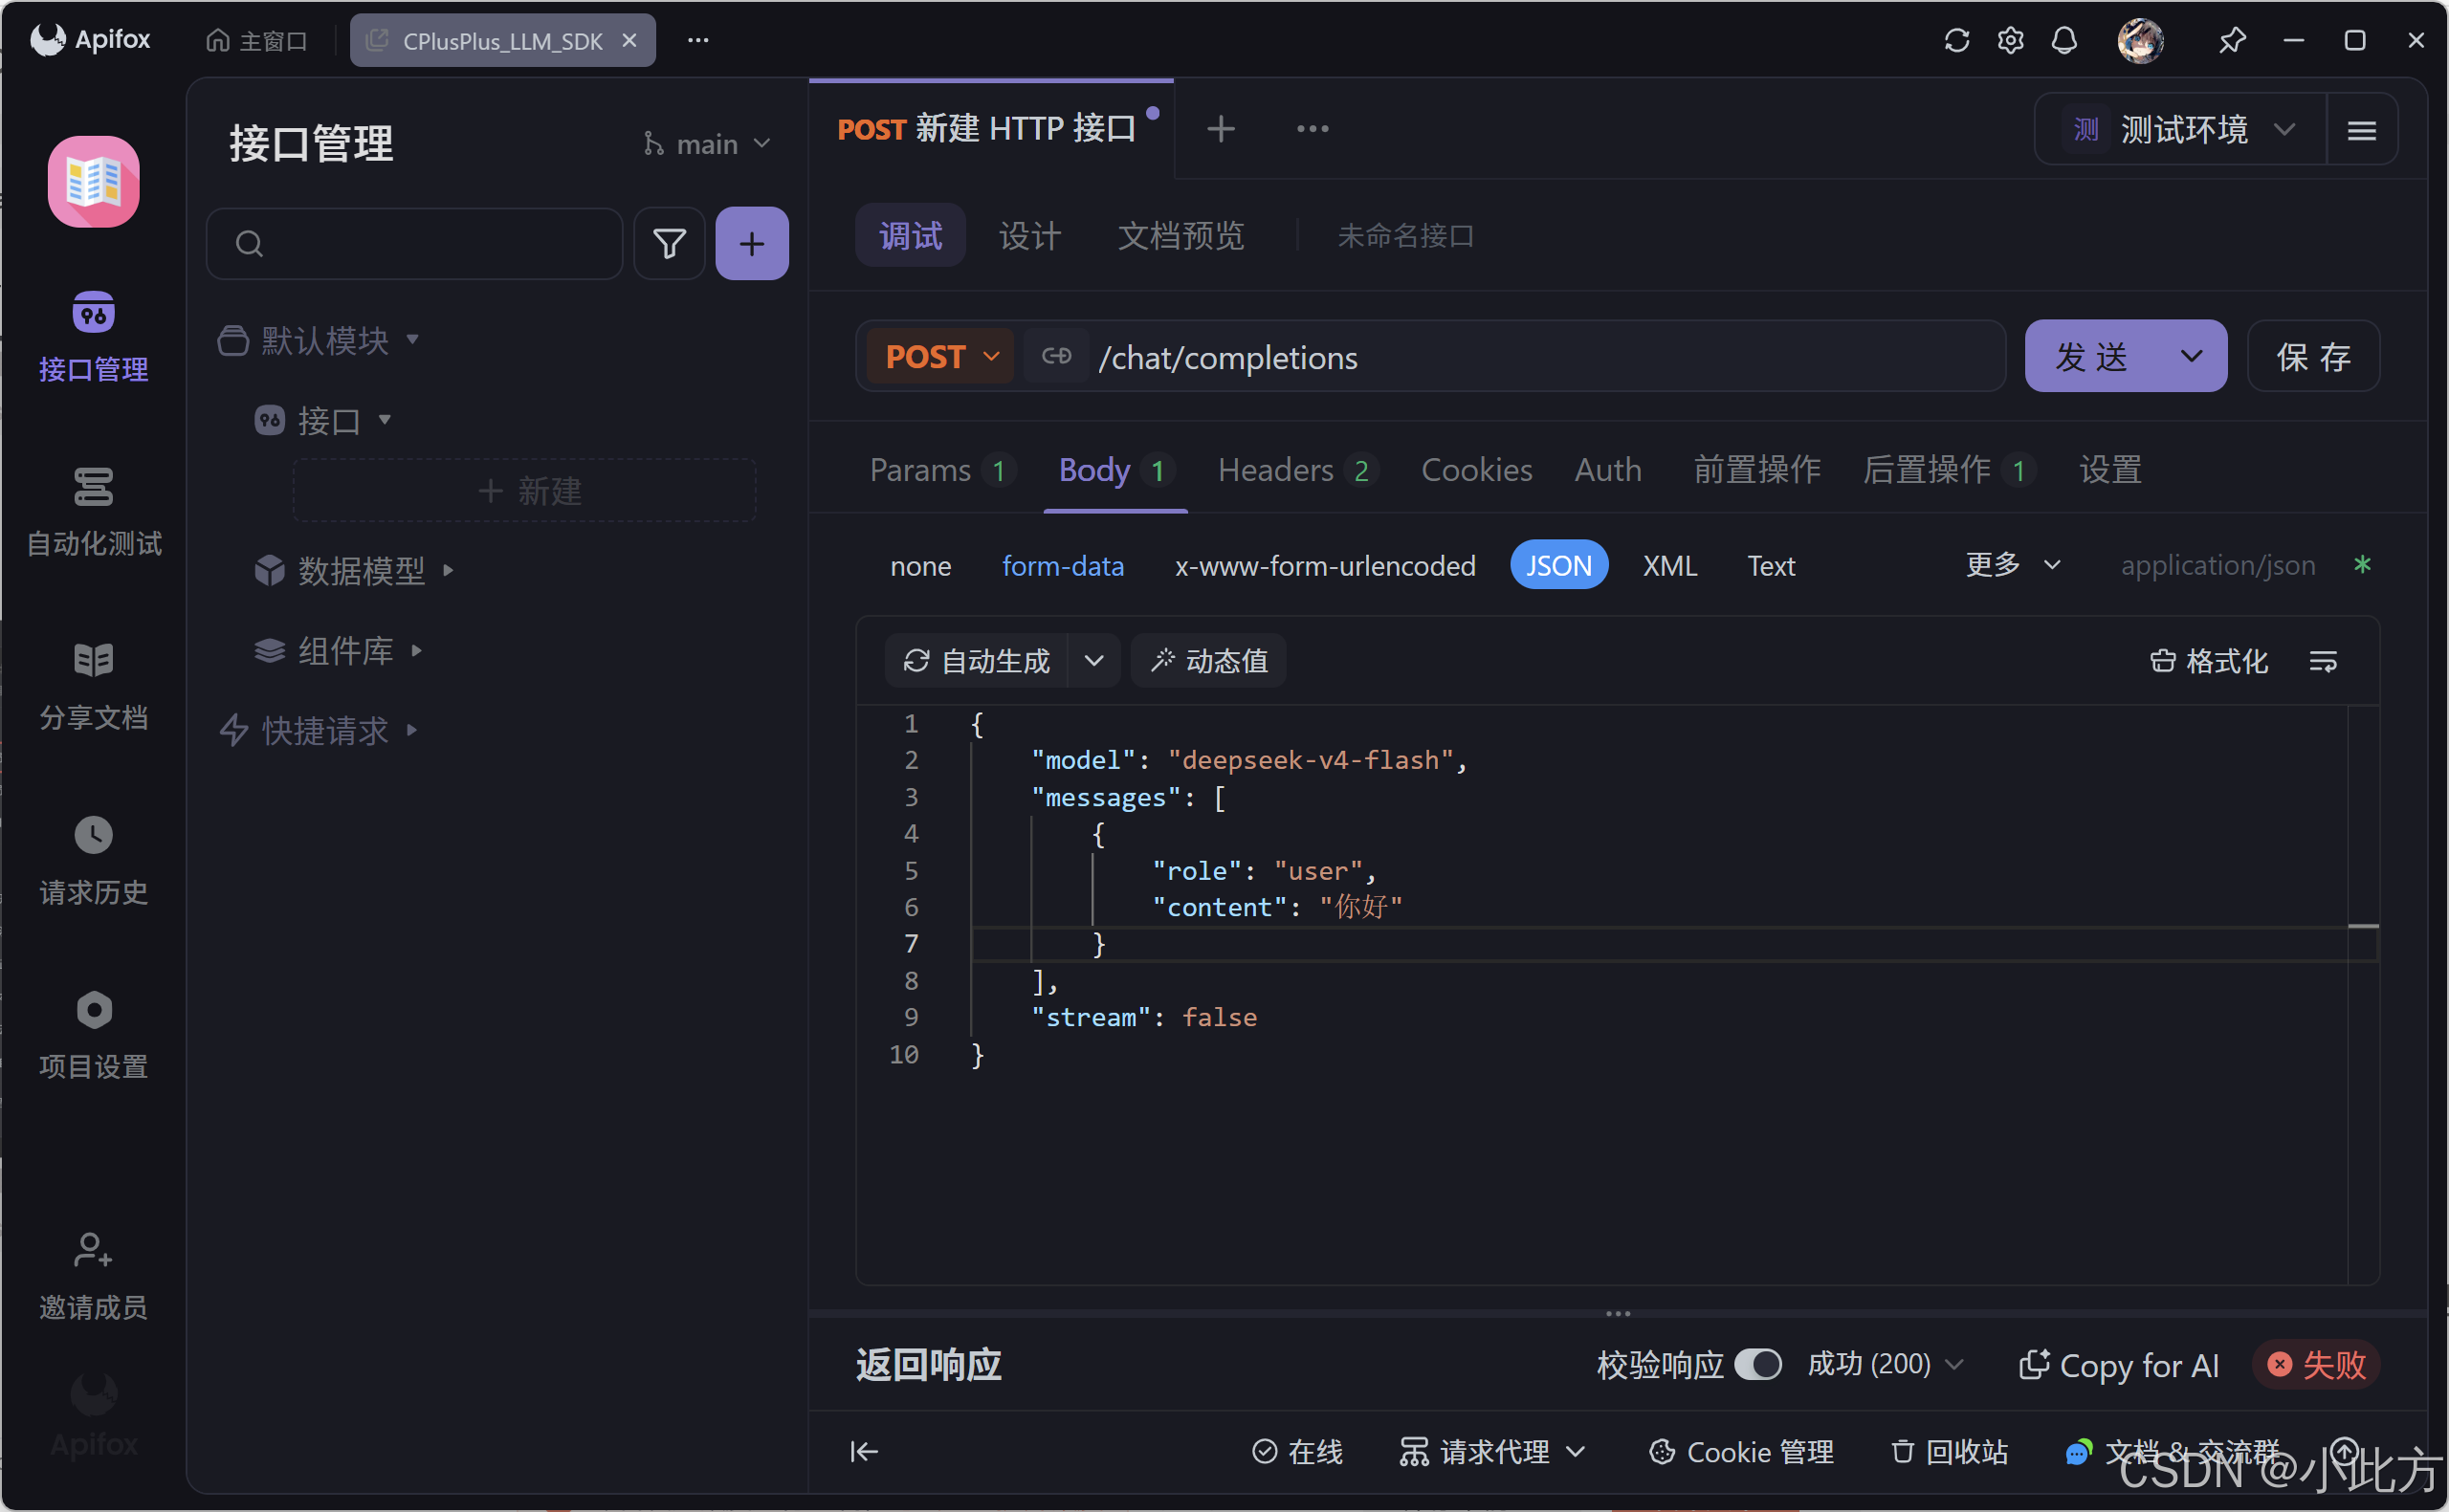Open the Params tab

pos(942,469)
